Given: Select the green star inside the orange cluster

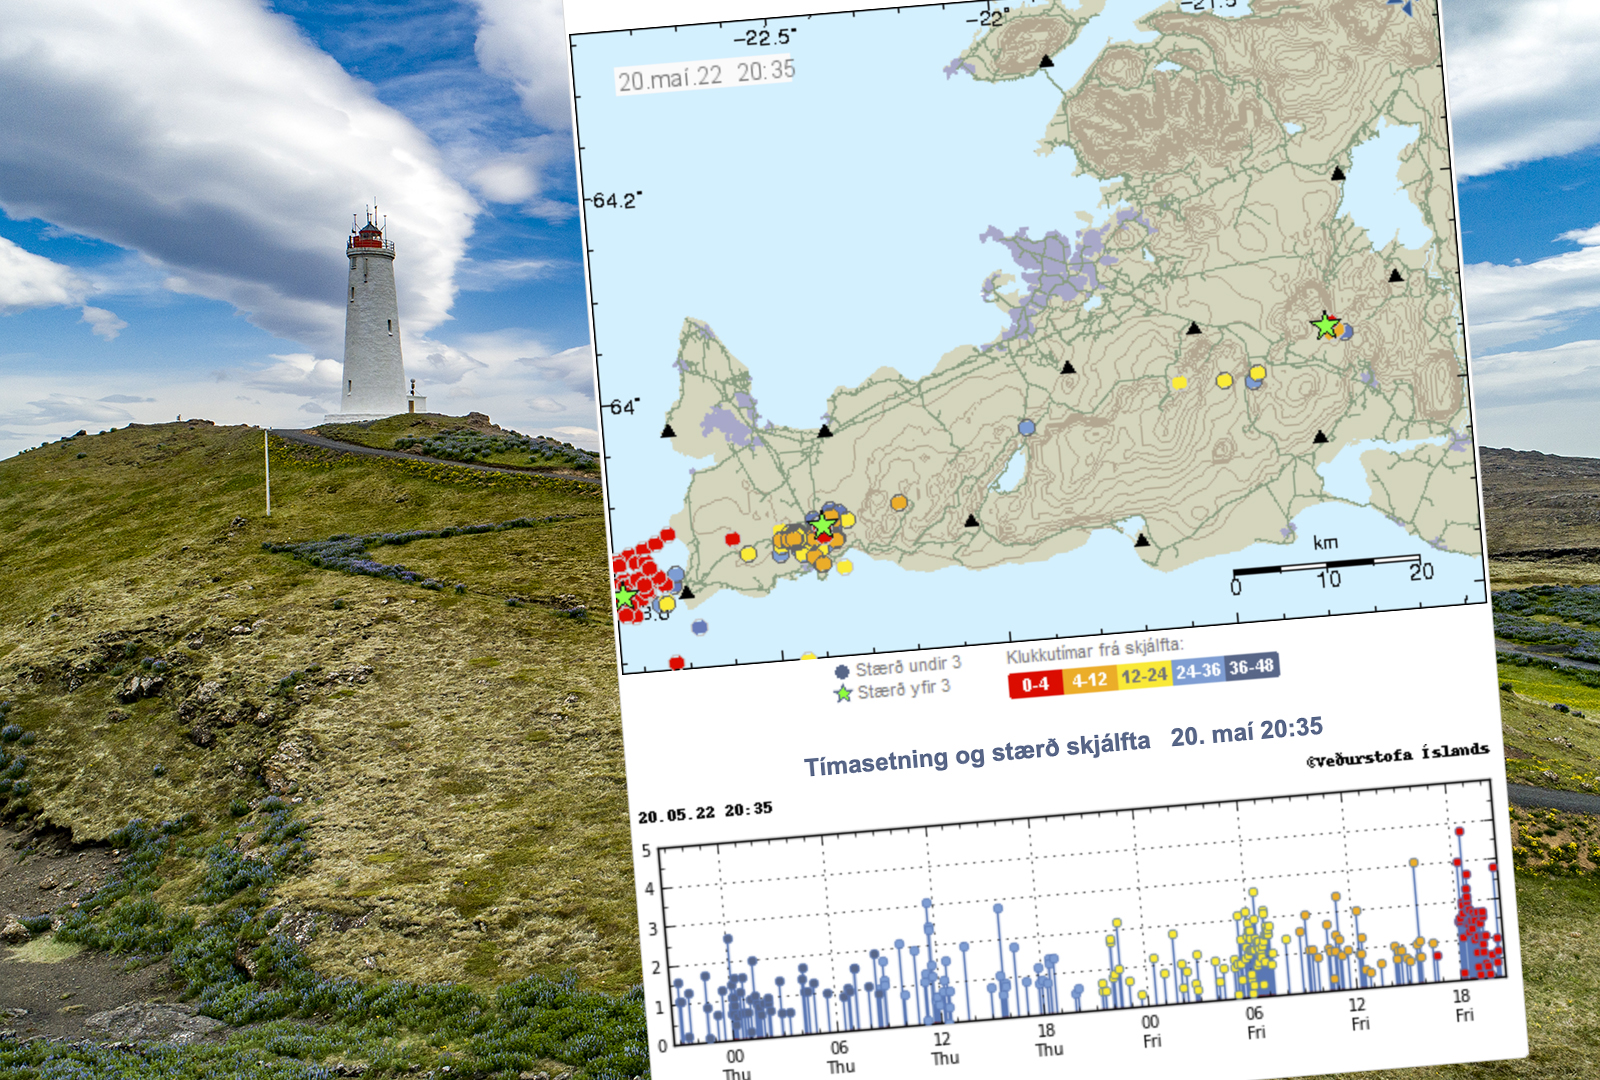Looking at the screenshot, I should click(x=822, y=525).
